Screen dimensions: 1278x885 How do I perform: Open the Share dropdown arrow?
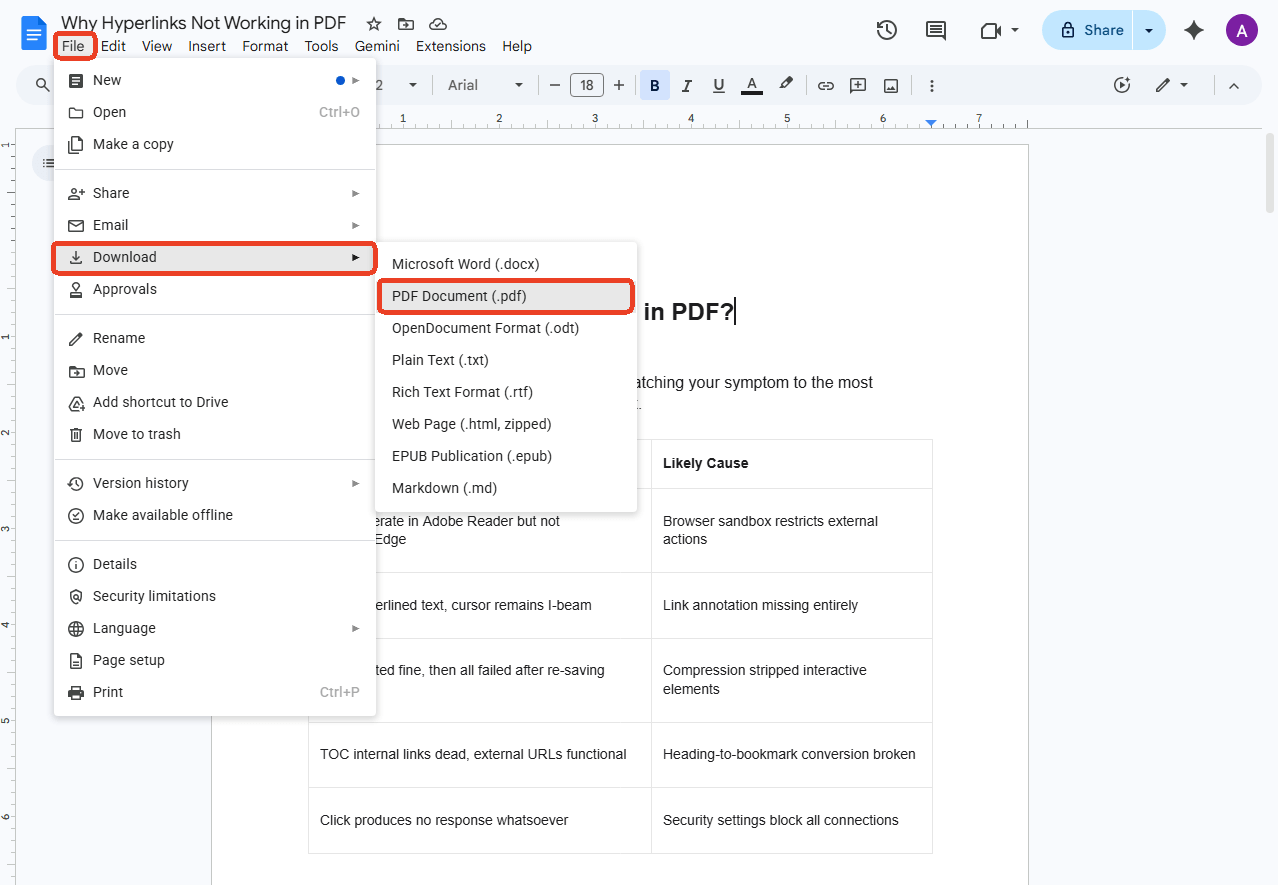pyautogui.click(x=1149, y=30)
